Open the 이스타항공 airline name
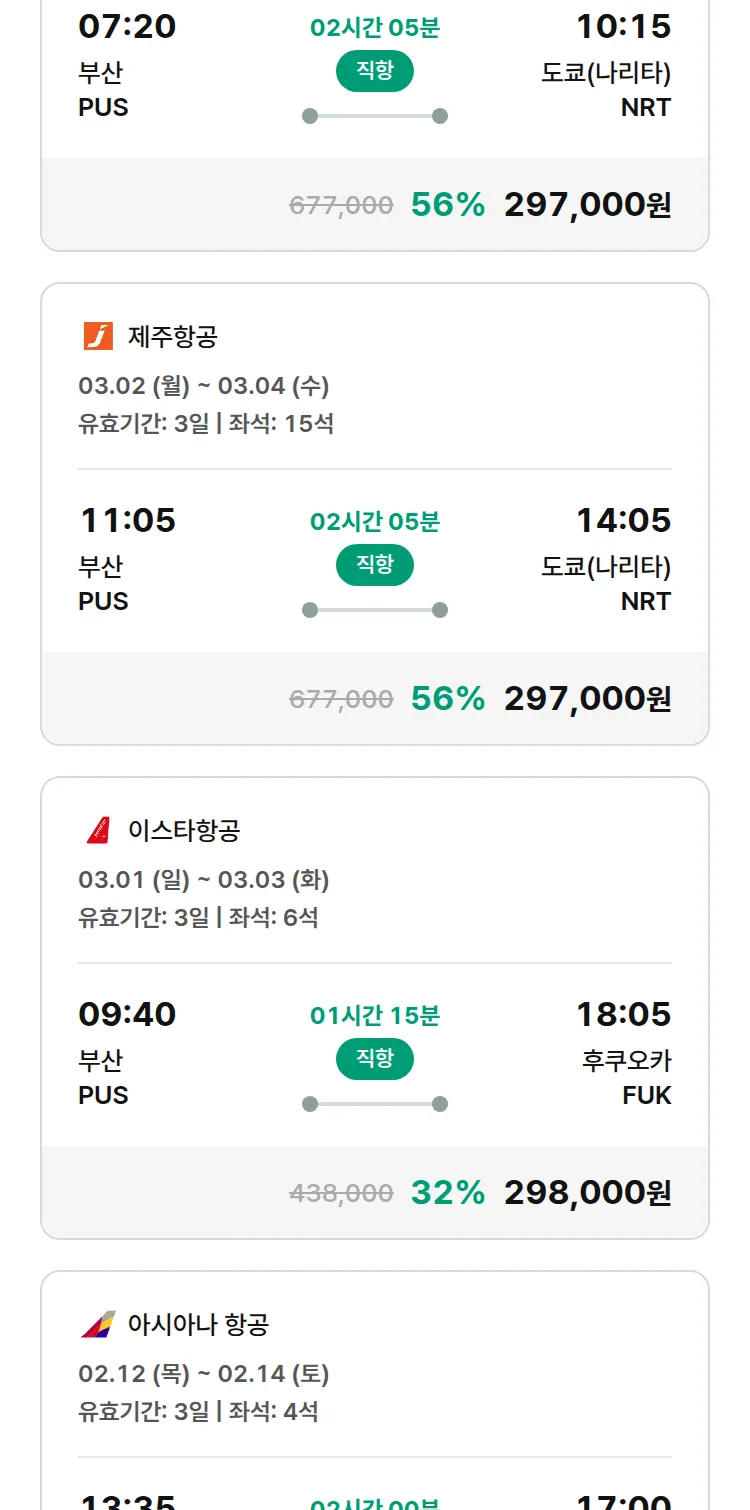 [184, 831]
